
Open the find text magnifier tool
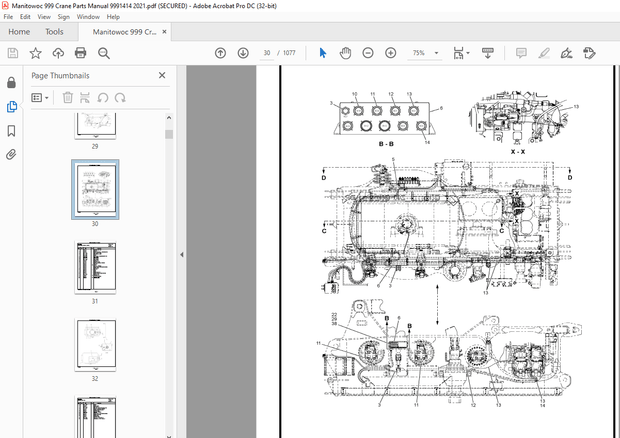pyautogui.click(x=104, y=53)
